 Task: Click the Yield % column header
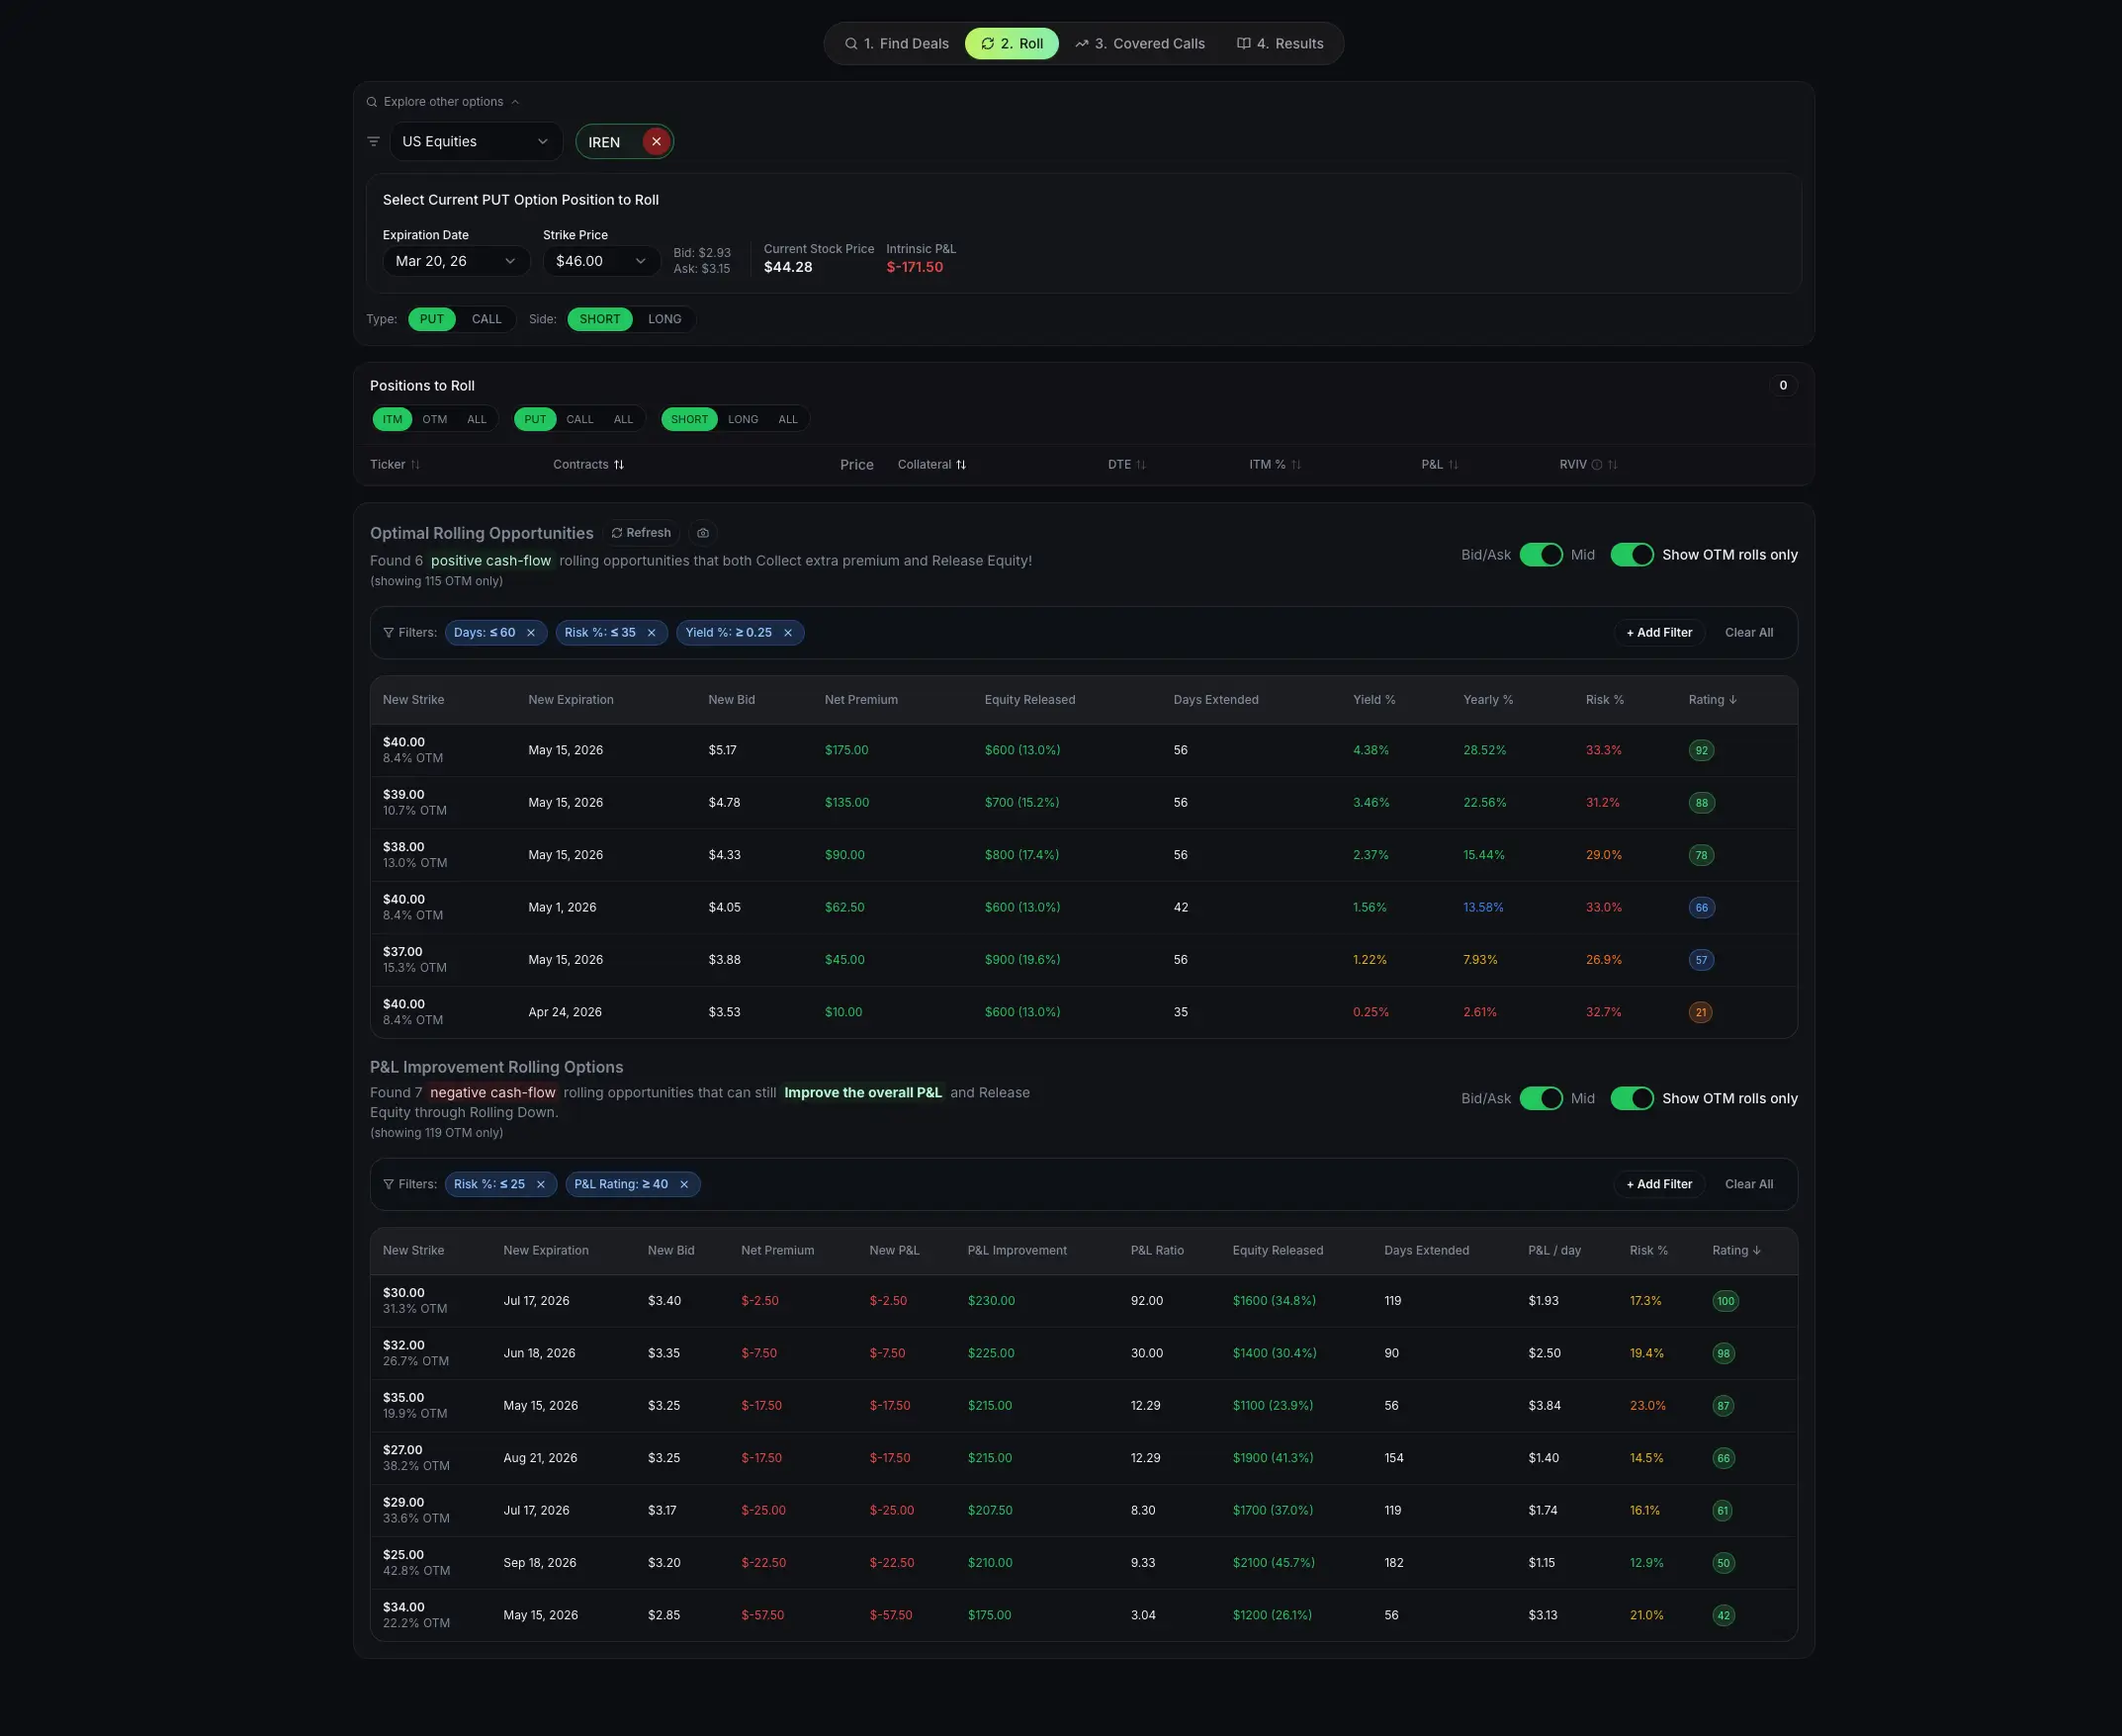tap(1373, 700)
